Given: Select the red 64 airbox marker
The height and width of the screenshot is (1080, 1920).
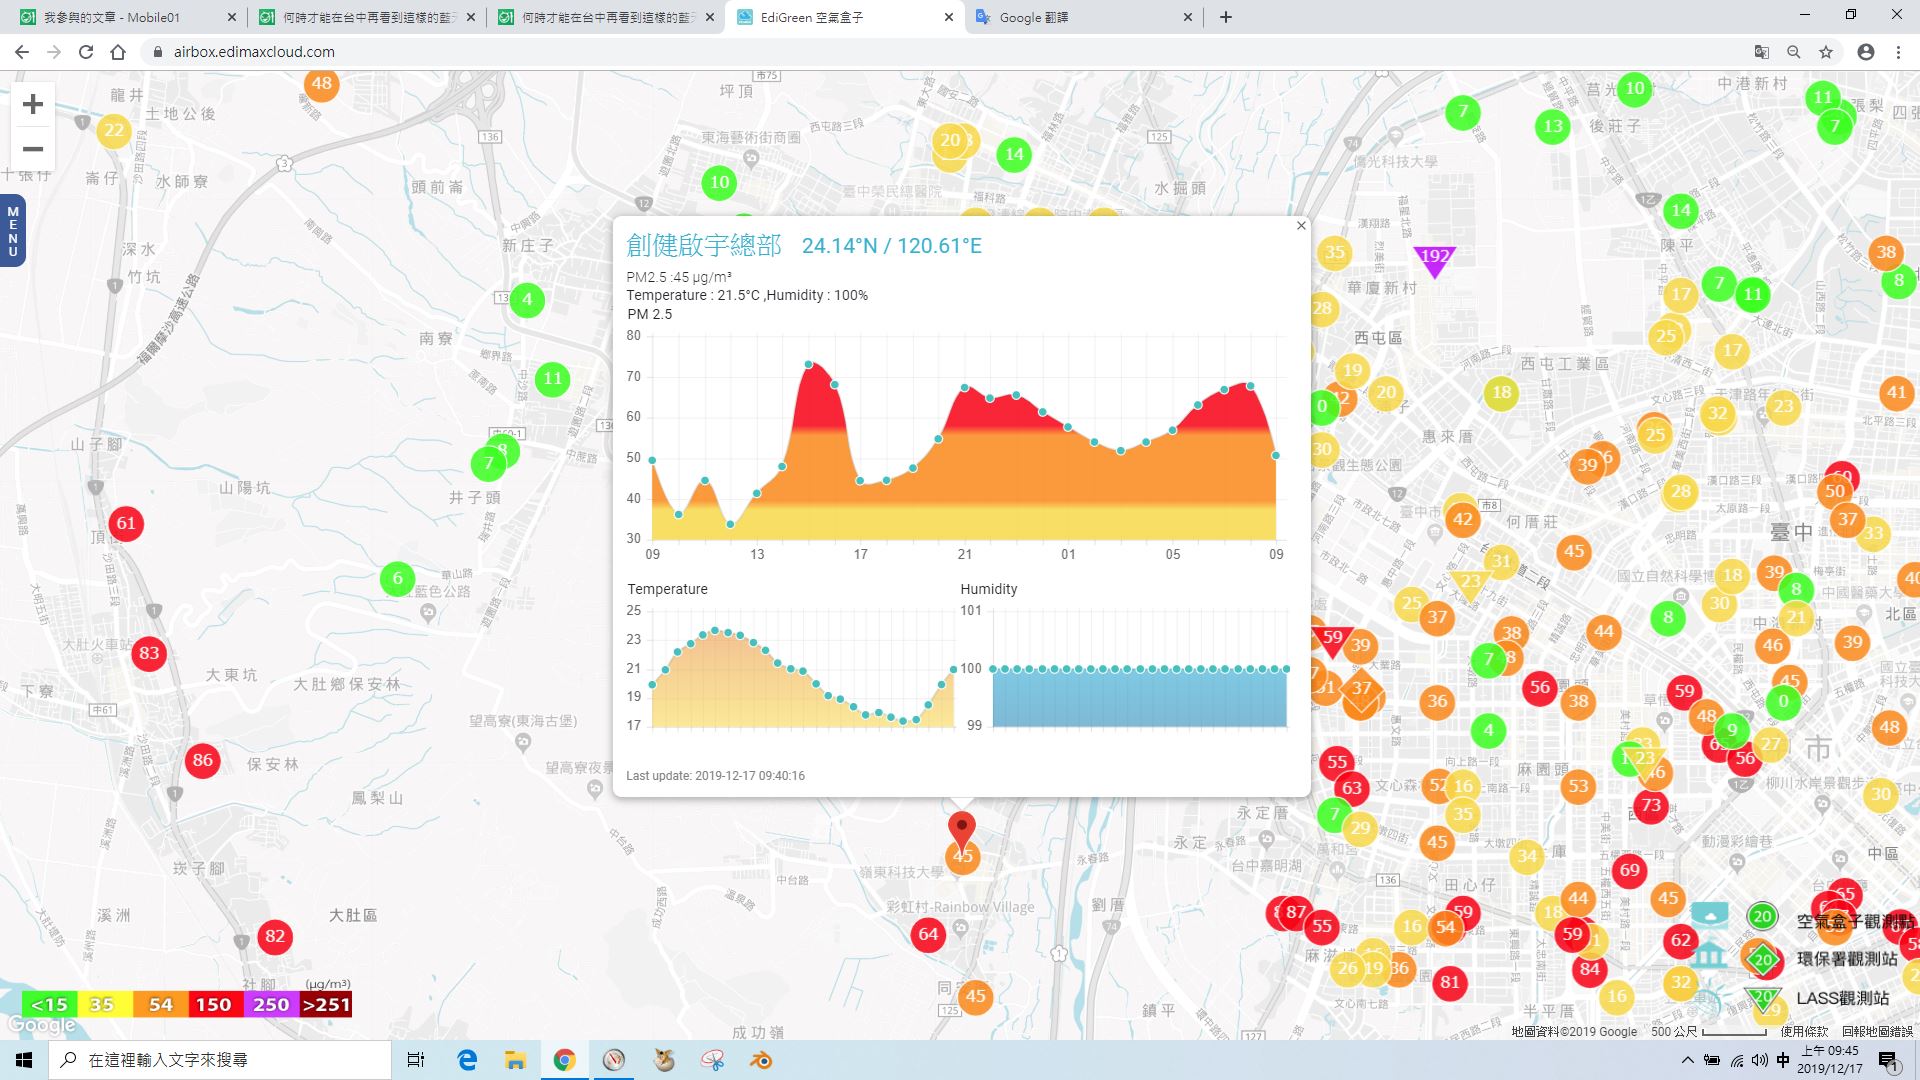Looking at the screenshot, I should tap(928, 934).
